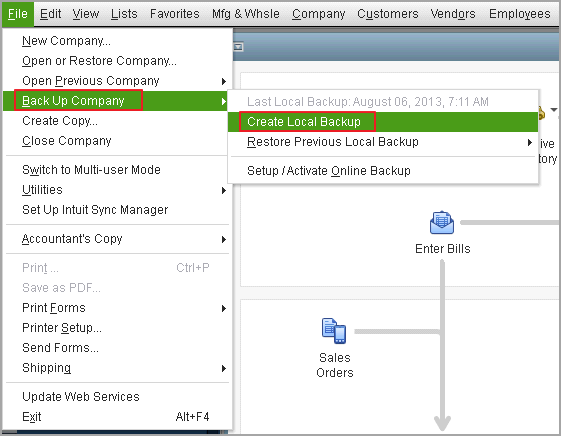Select Exit from the File menu

pos(117,417)
